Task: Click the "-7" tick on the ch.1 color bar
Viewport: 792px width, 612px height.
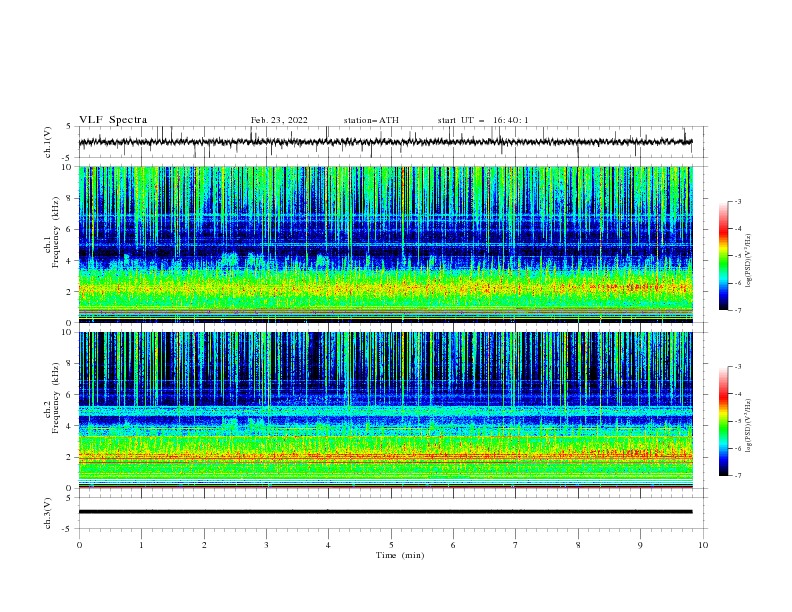Action: click(x=737, y=311)
